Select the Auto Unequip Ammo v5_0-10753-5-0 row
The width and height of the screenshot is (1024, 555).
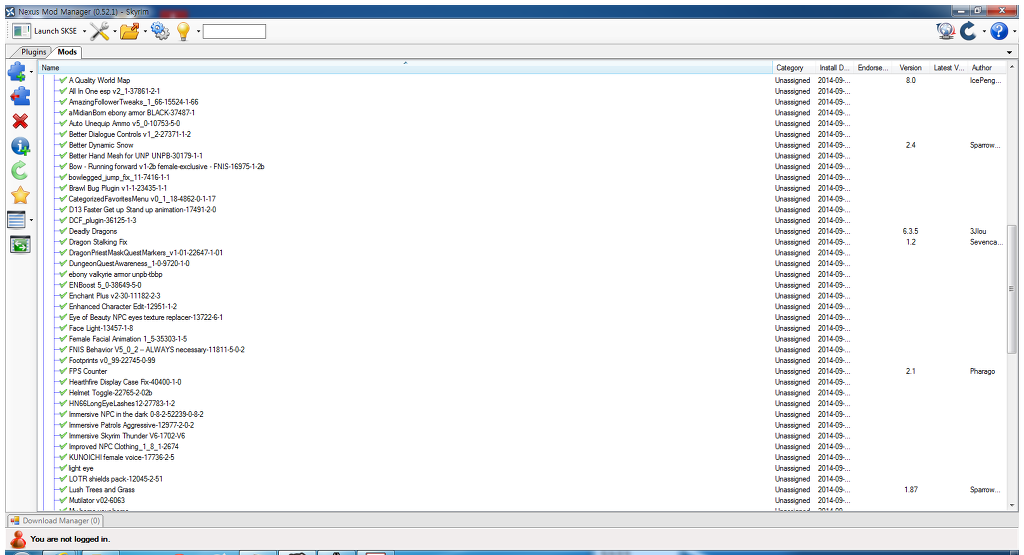click(x=125, y=123)
